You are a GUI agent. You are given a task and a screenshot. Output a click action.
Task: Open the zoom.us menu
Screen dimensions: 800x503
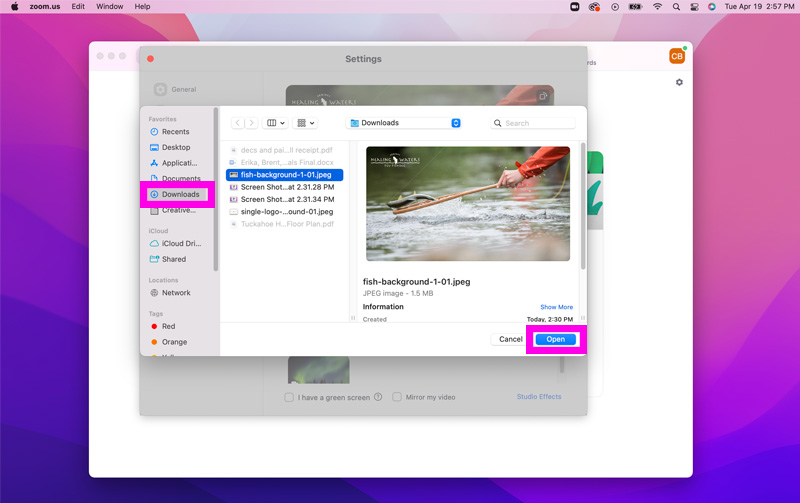[45, 7]
